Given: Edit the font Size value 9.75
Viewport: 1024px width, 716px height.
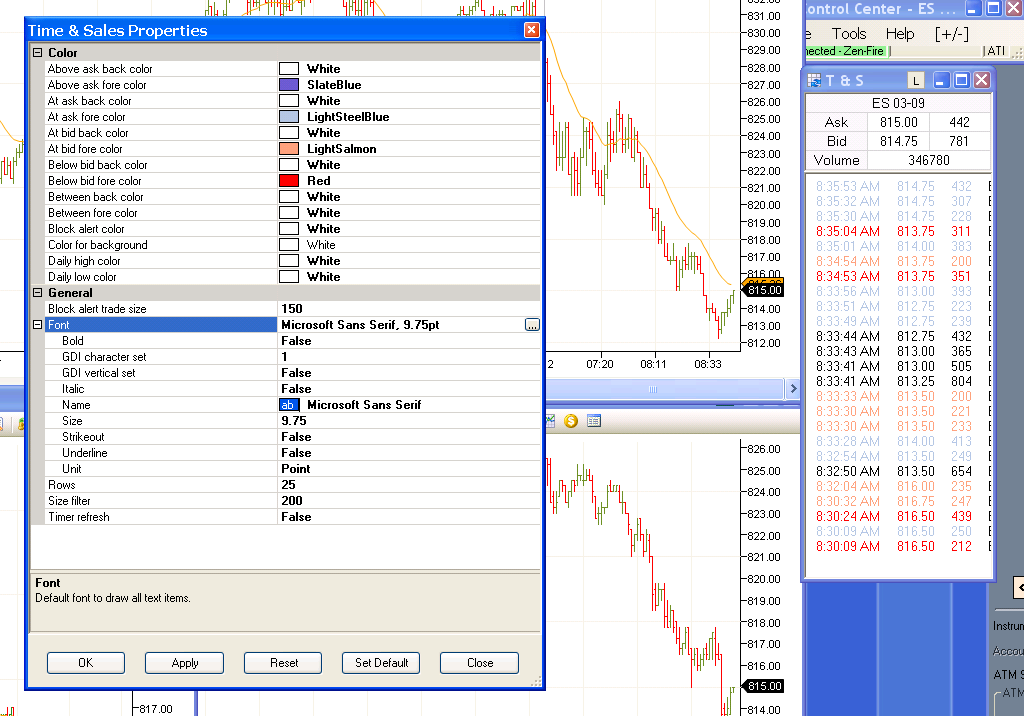Looking at the screenshot, I should [x=409, y=421].
